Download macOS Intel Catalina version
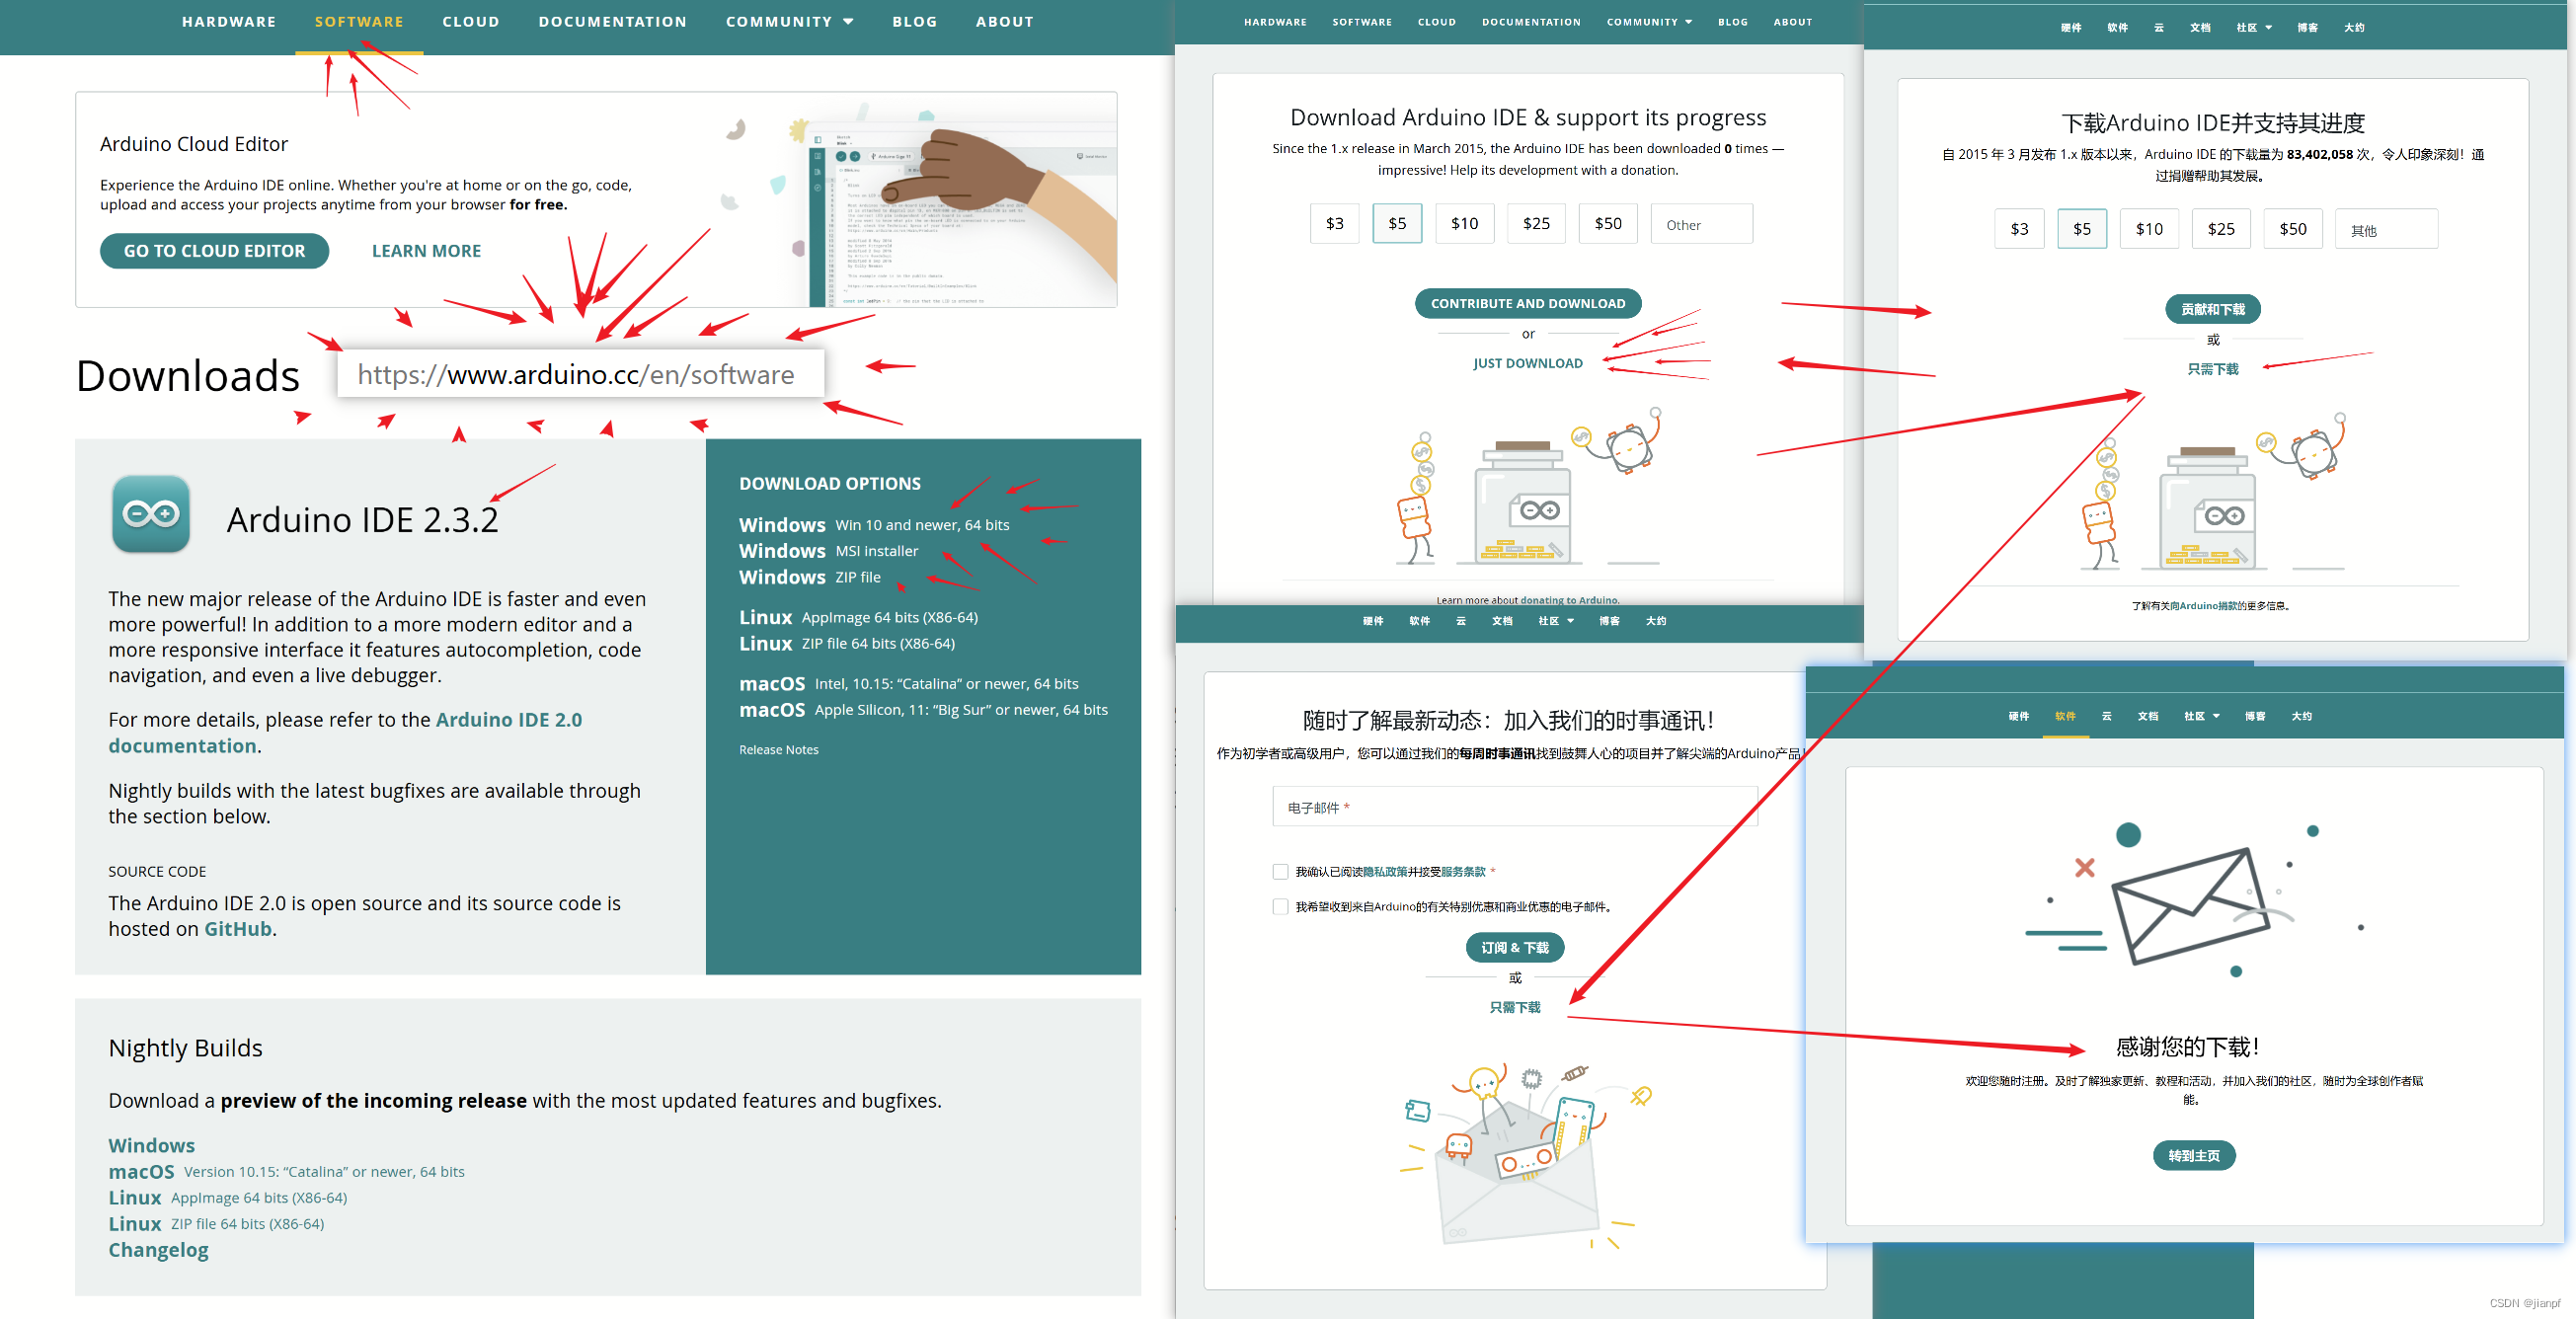This screenshot has height=1319, width=2576. [909, 684]
